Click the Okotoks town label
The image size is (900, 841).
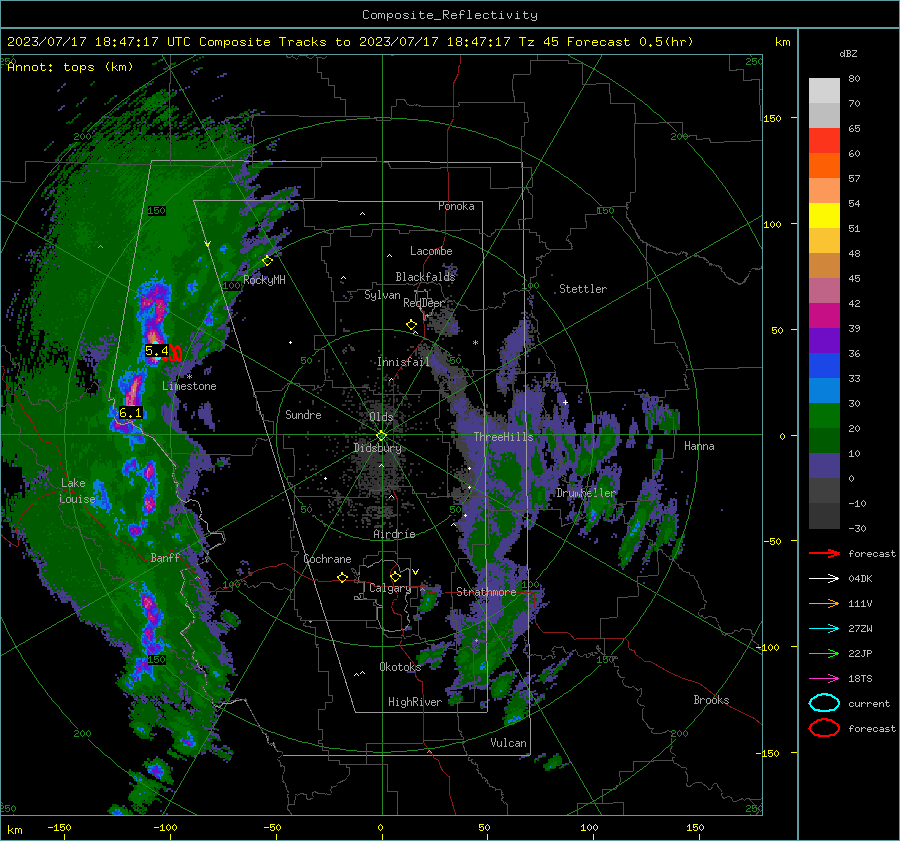click(400, 667)
